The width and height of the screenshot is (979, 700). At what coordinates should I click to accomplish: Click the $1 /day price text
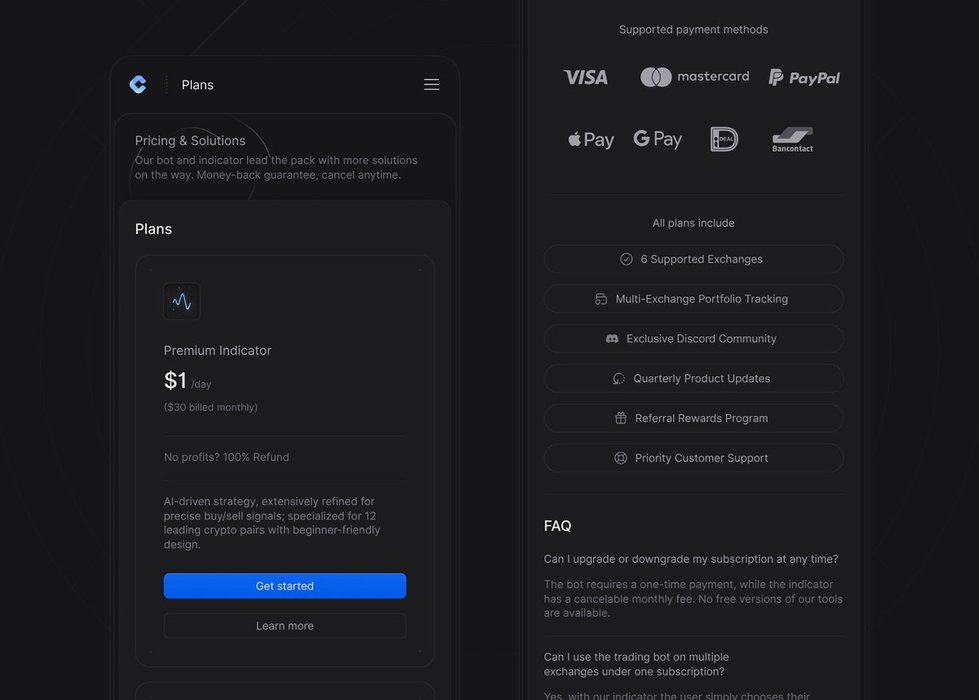pyautogui.click(x=187, y=380)
